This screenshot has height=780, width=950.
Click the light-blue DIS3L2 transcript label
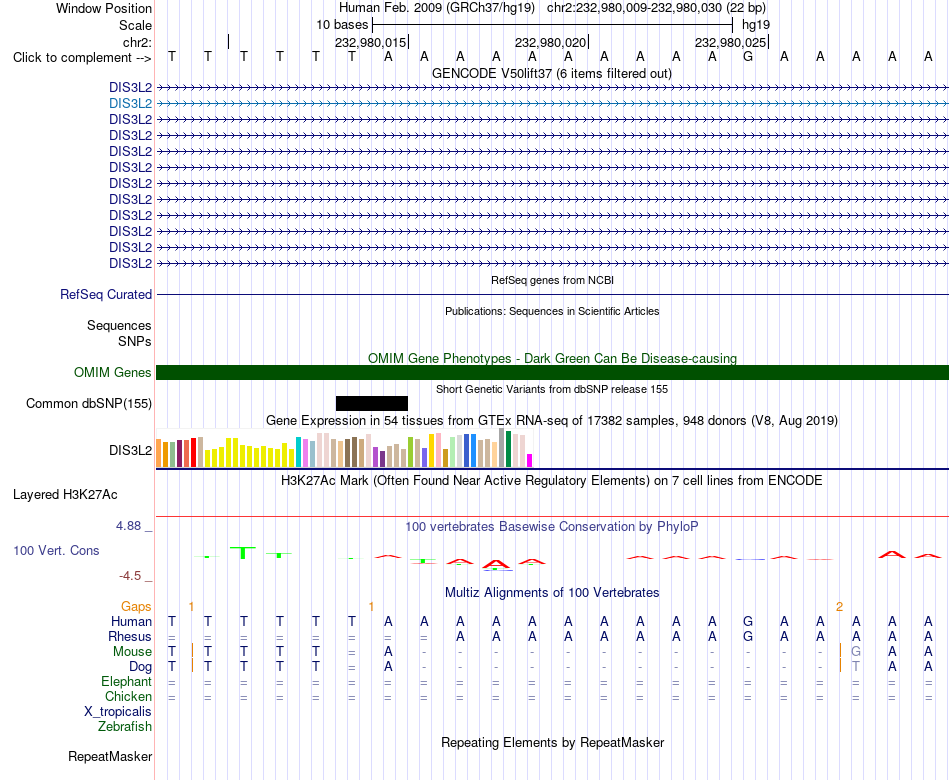130,104
